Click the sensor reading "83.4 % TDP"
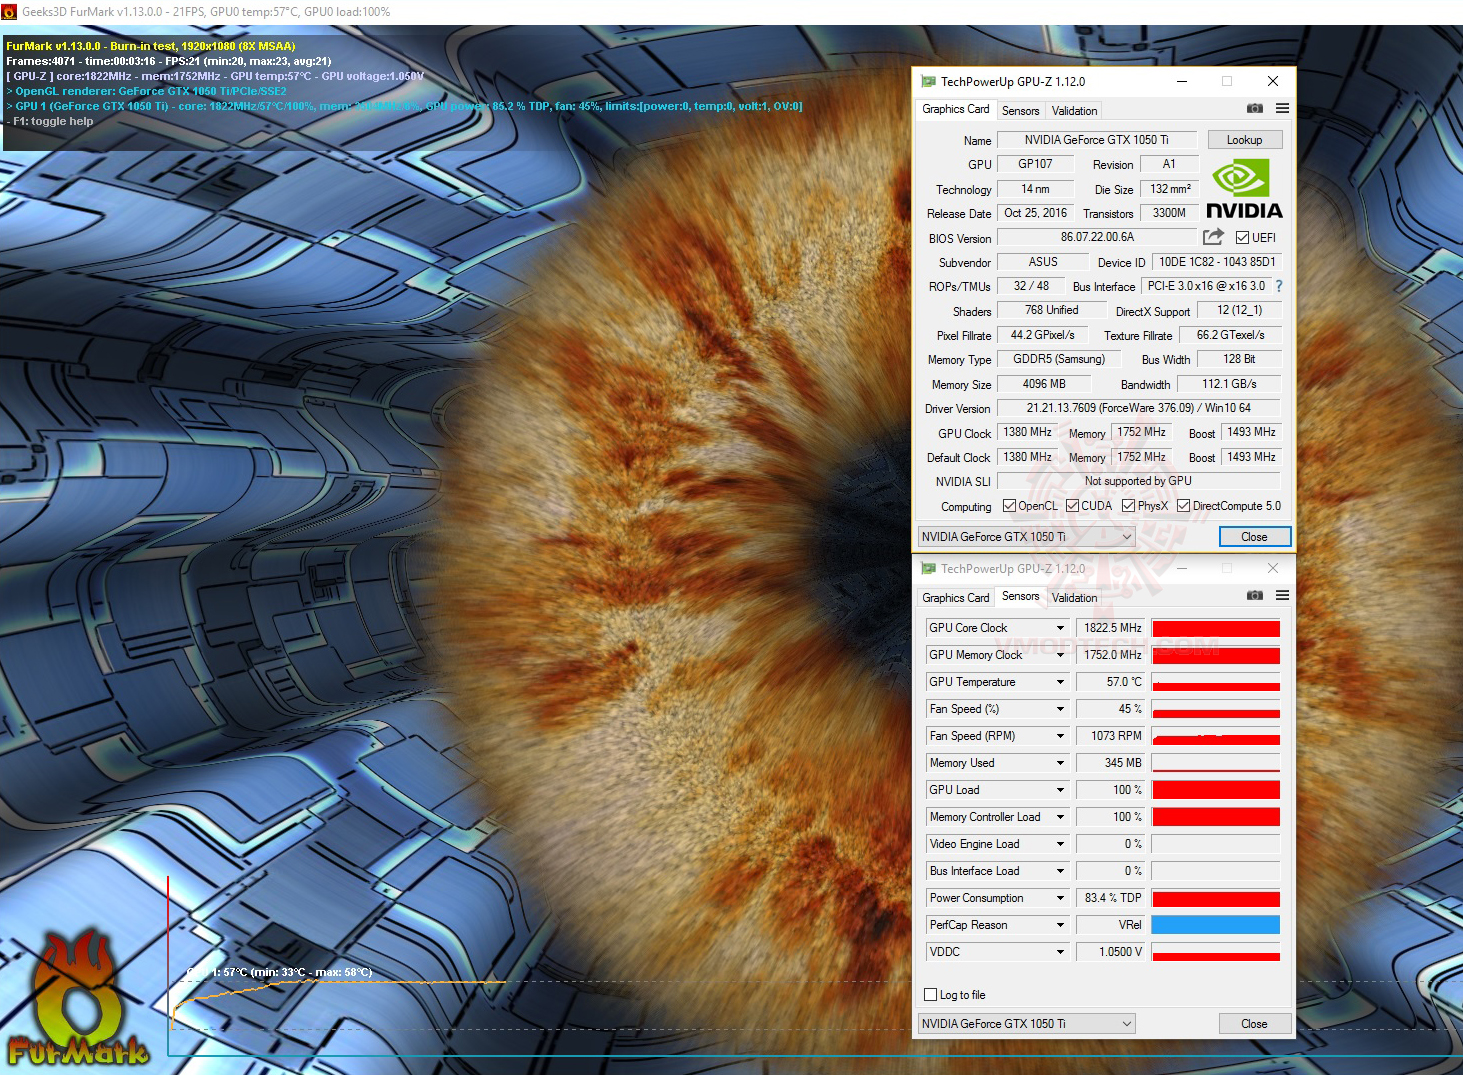 click(x=1110, y=898)
